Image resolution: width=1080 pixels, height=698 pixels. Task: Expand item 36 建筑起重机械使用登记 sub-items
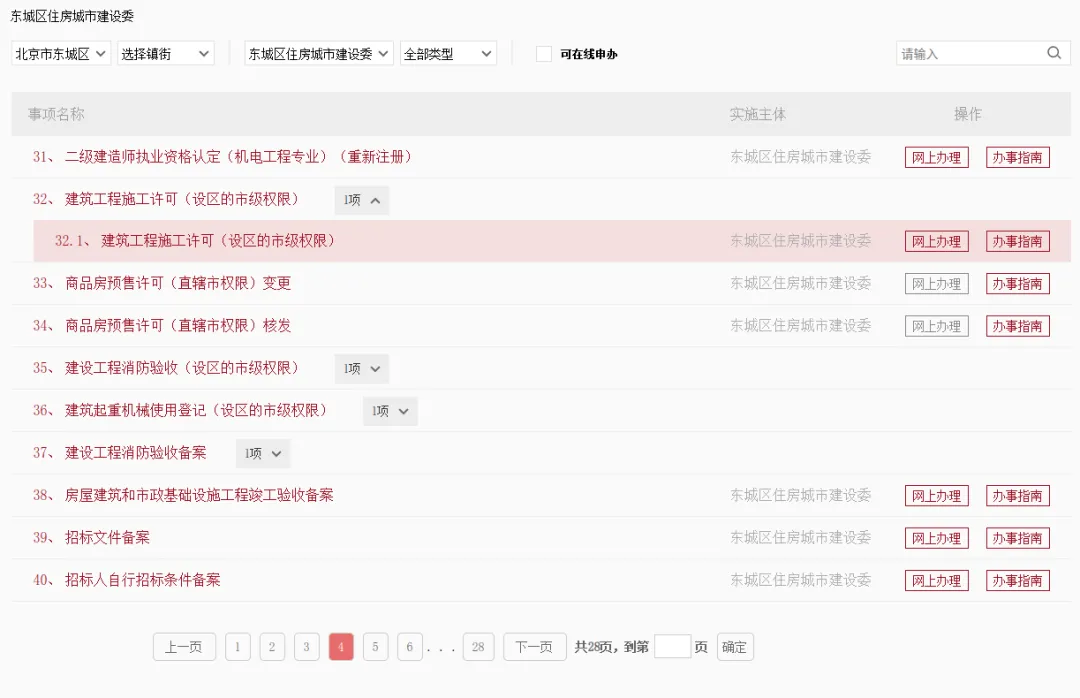pyautogui.click(x=390, y=411)
